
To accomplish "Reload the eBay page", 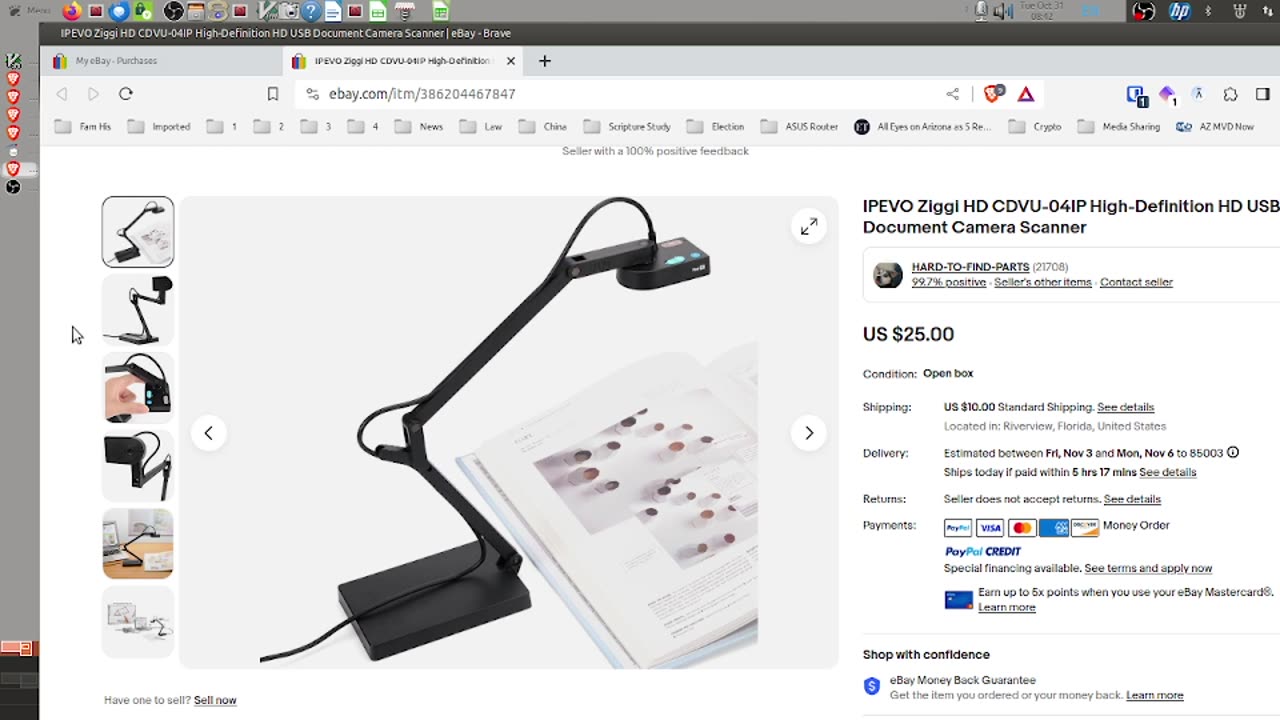I will coord(126,94).
